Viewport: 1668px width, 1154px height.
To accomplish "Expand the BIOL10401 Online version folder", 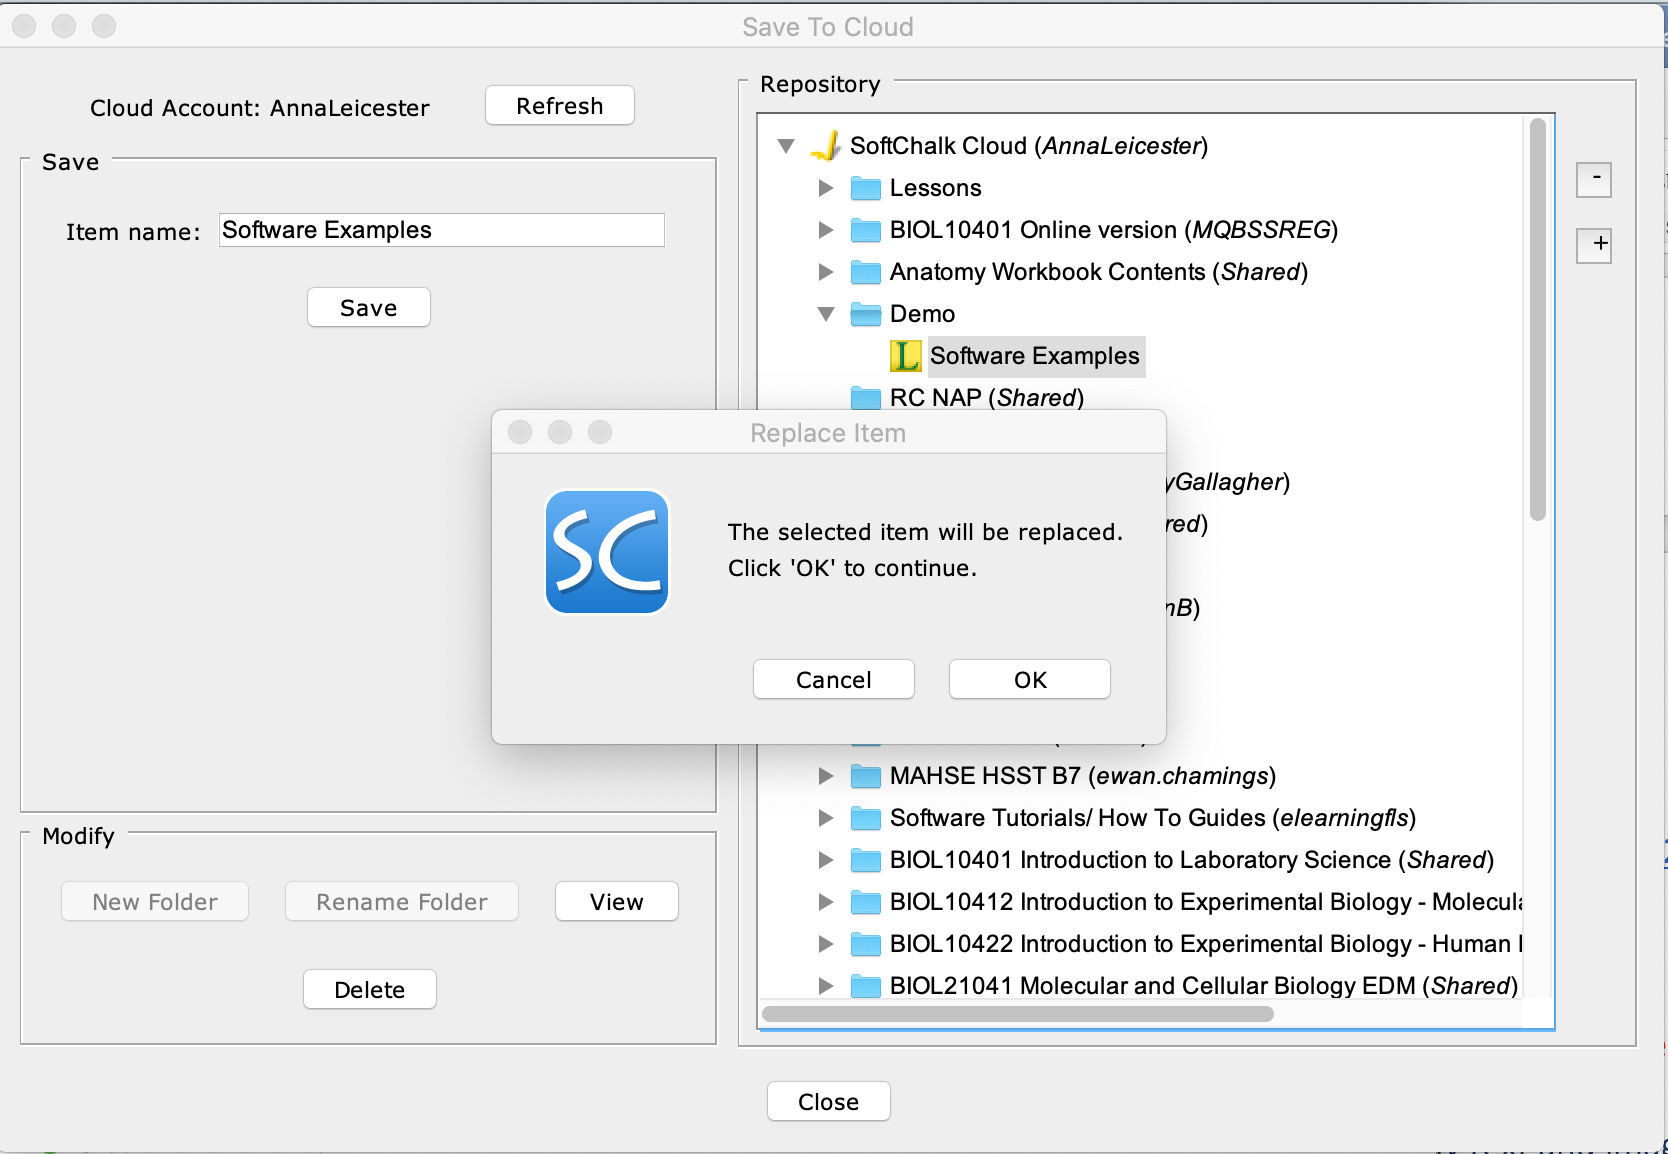I will coord(826,230).
